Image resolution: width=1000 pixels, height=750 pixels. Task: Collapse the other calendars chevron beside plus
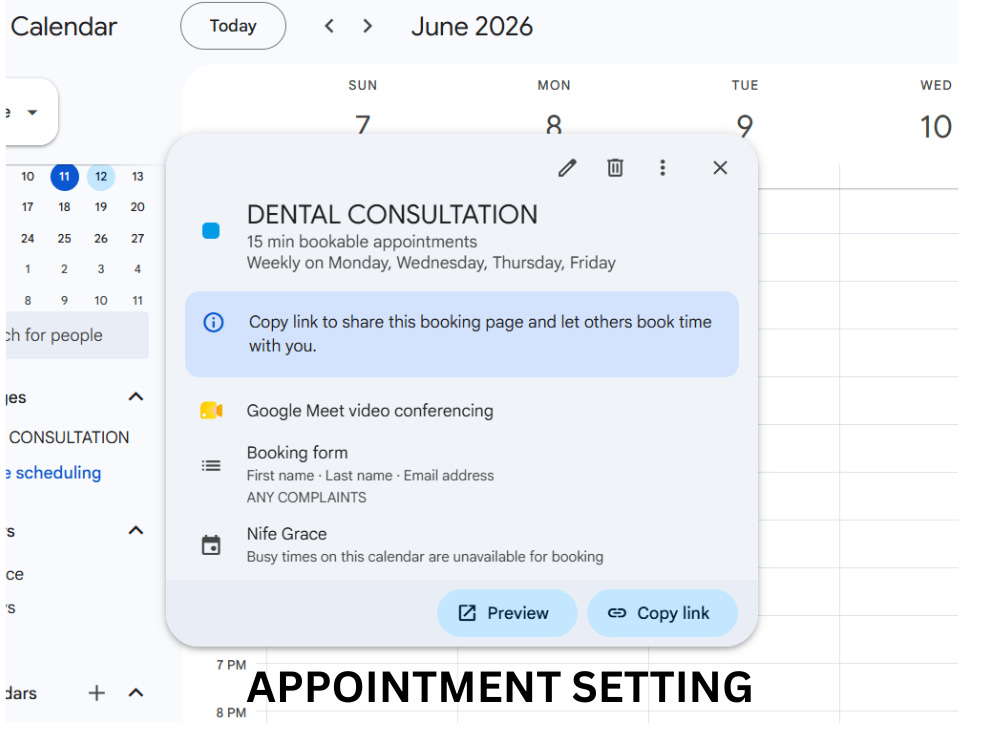pos(136,693)
